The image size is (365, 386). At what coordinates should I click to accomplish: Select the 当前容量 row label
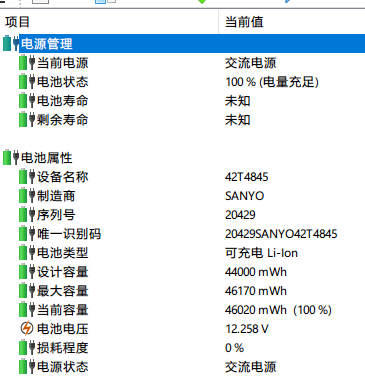(63, 310)
